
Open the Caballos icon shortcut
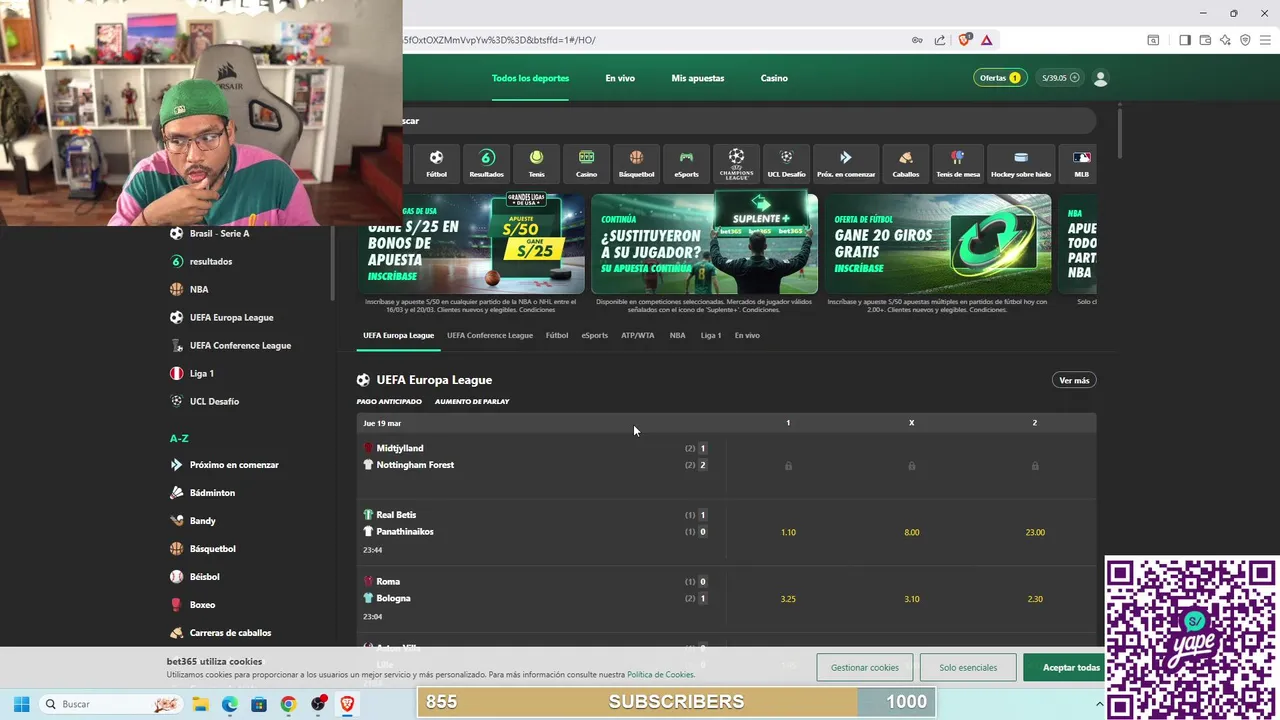tap(906, 163)
